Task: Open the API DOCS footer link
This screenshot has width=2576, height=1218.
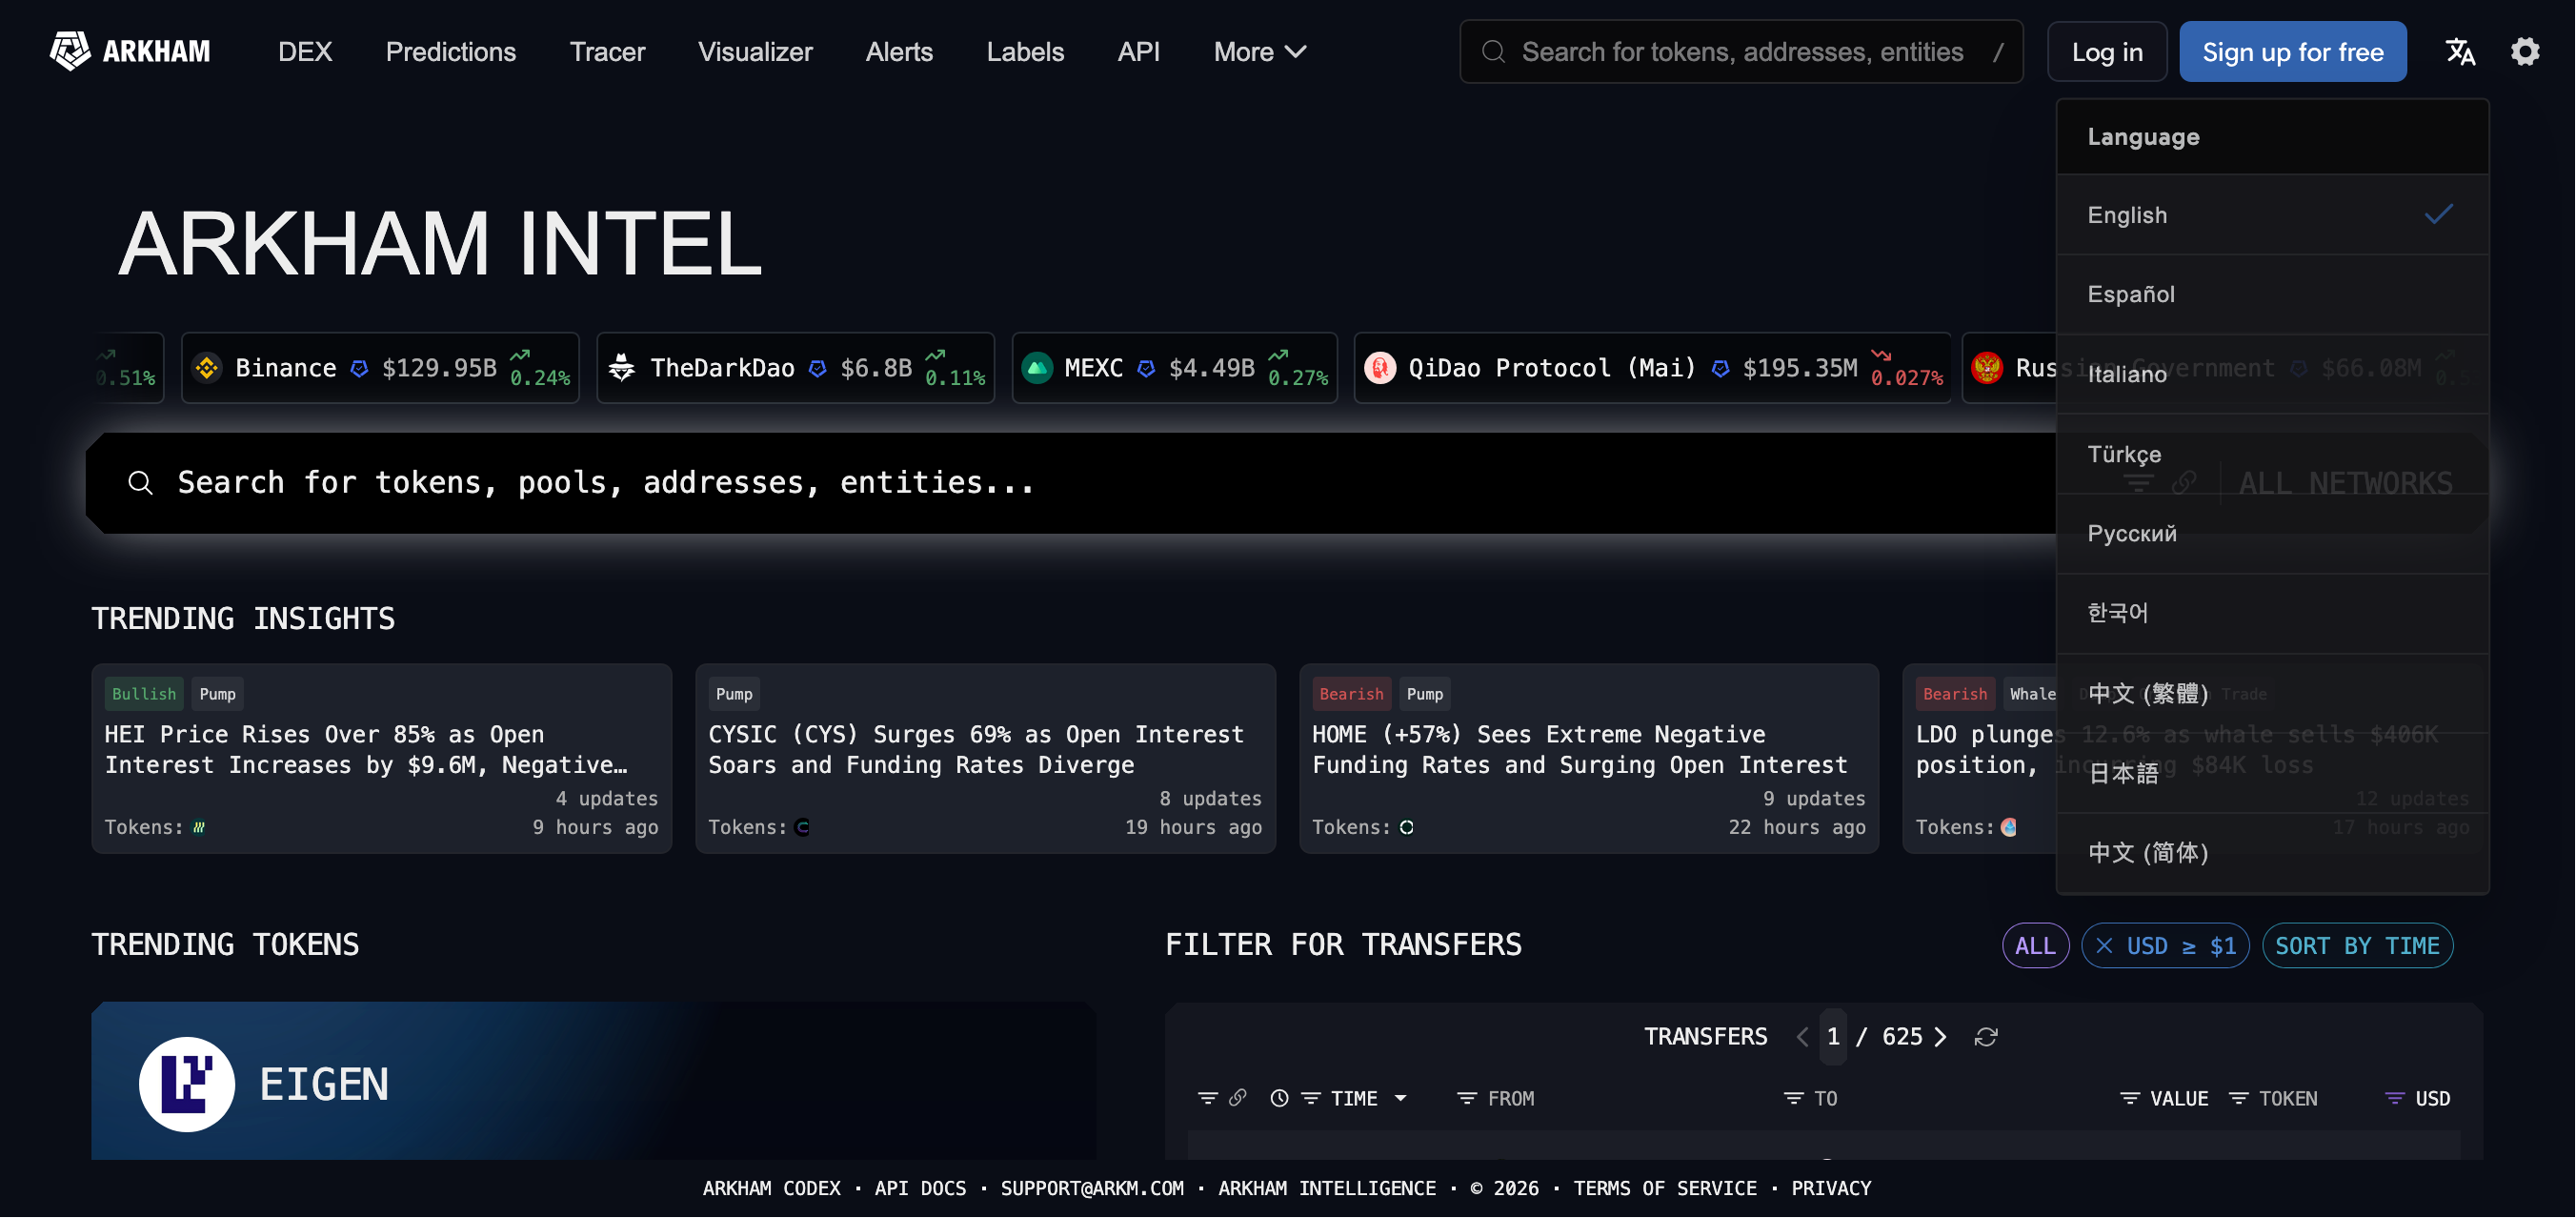Action: point(920,1188)
